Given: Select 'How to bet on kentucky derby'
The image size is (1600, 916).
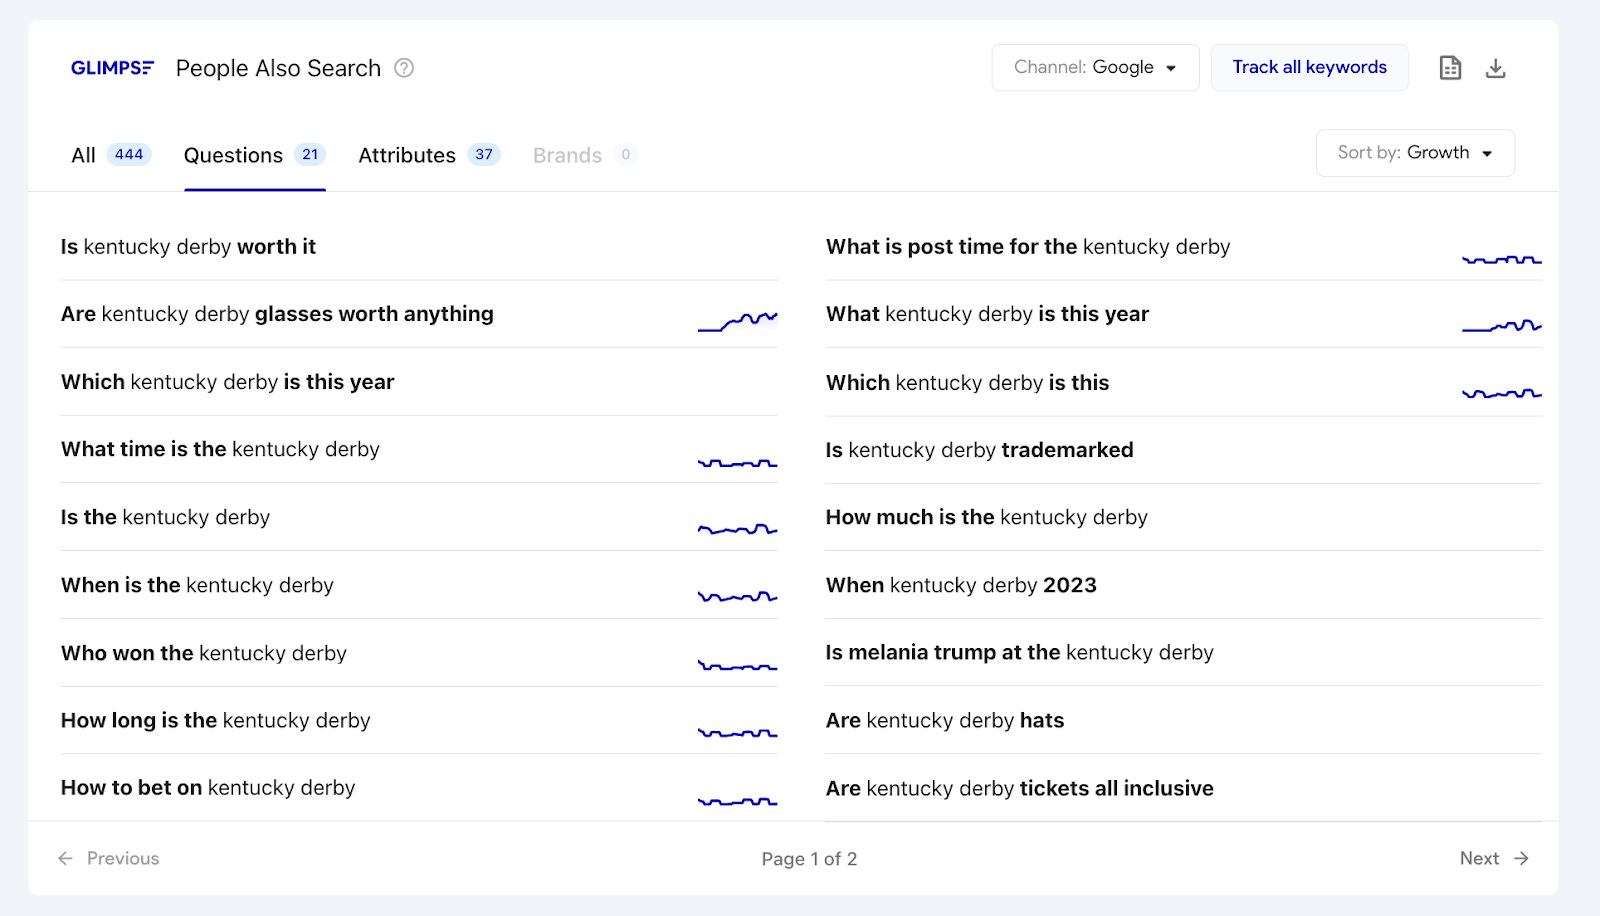Looking at the screenshot, I should click(207, 788).
